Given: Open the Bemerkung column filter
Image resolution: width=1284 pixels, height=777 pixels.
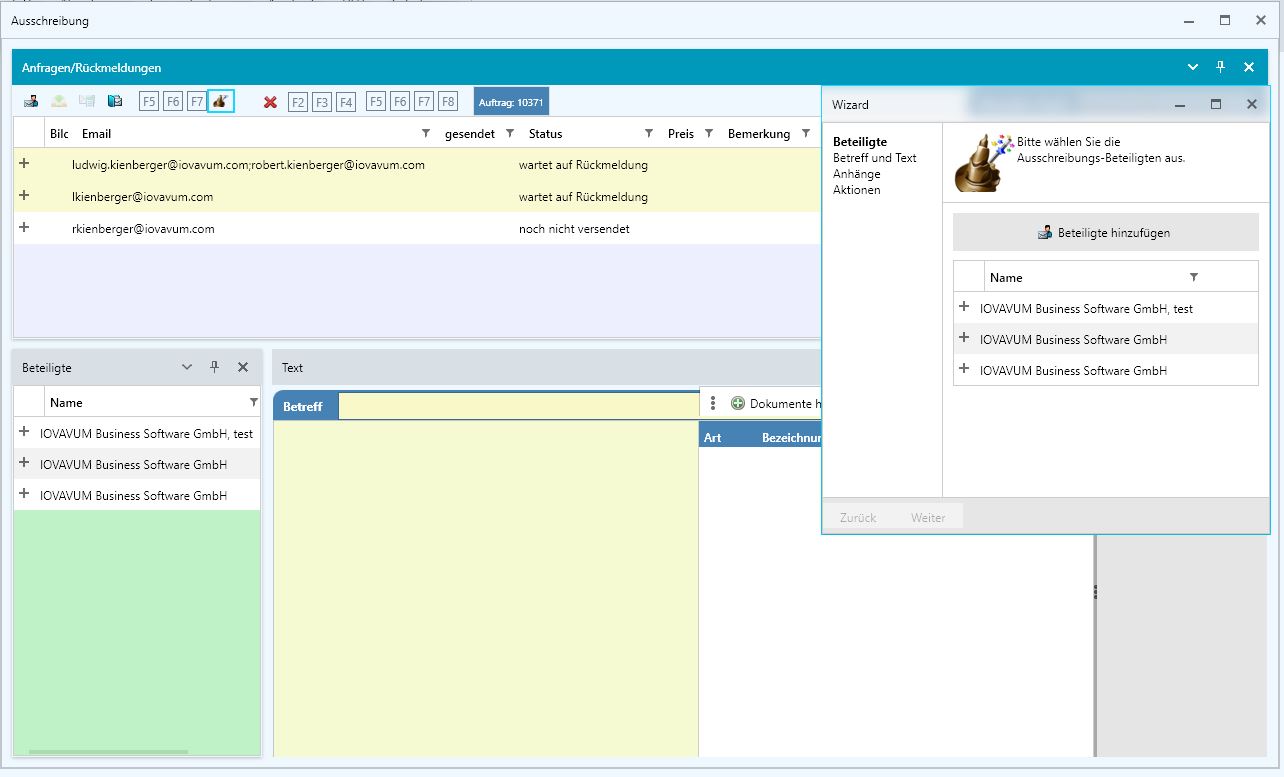Looking at the screenshot, I should point(806,133).
